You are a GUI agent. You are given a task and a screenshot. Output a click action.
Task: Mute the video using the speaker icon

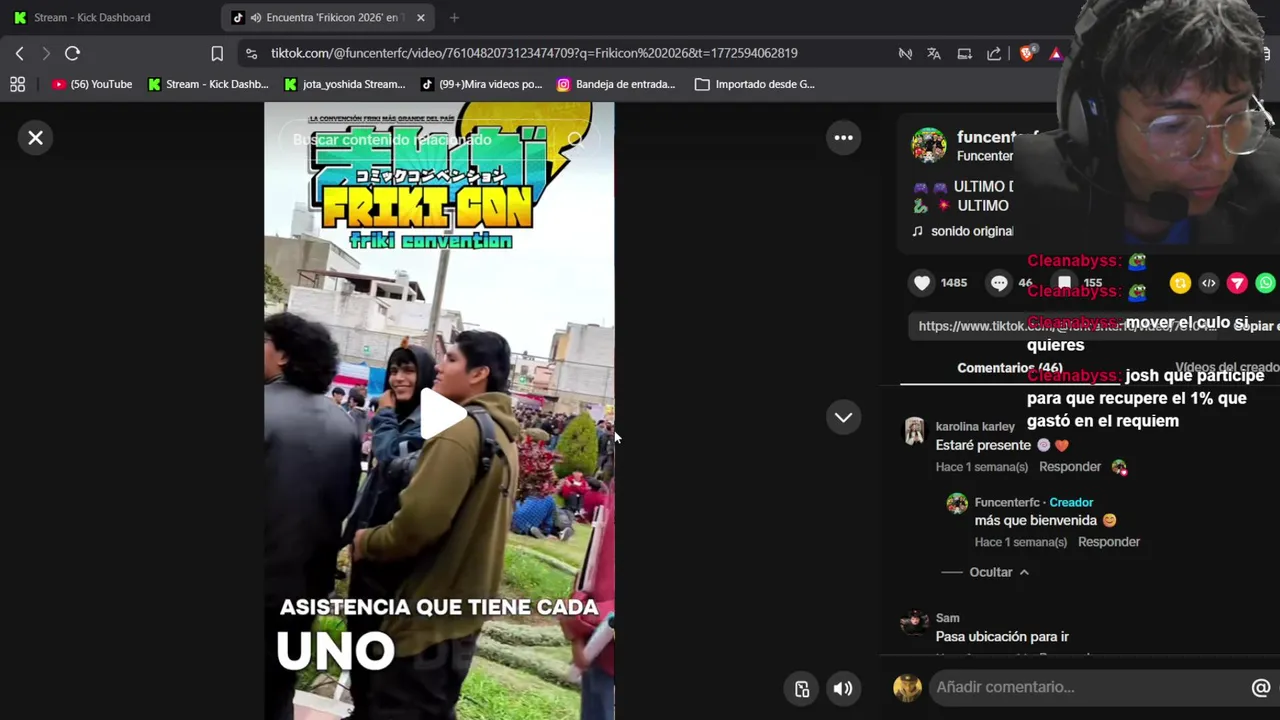tap(843, 688)
